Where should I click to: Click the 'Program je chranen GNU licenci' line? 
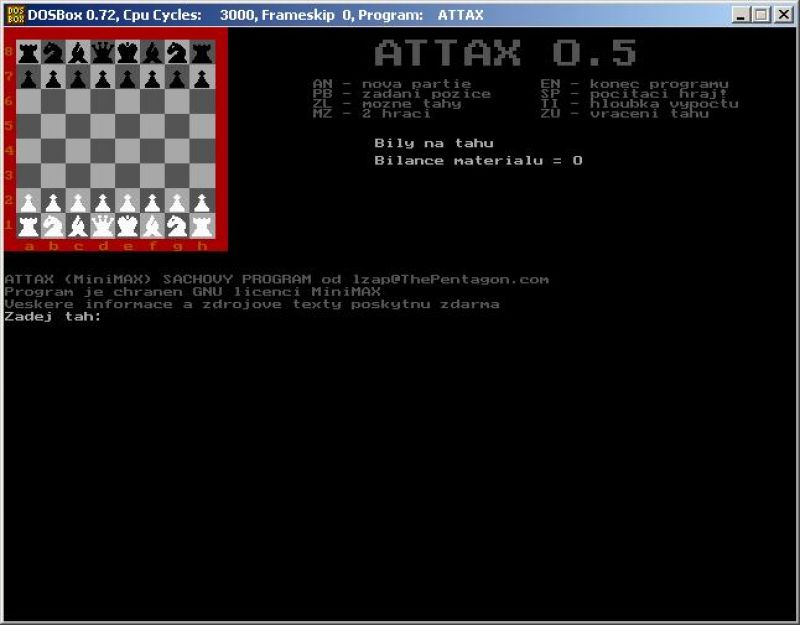click(192, 292)
